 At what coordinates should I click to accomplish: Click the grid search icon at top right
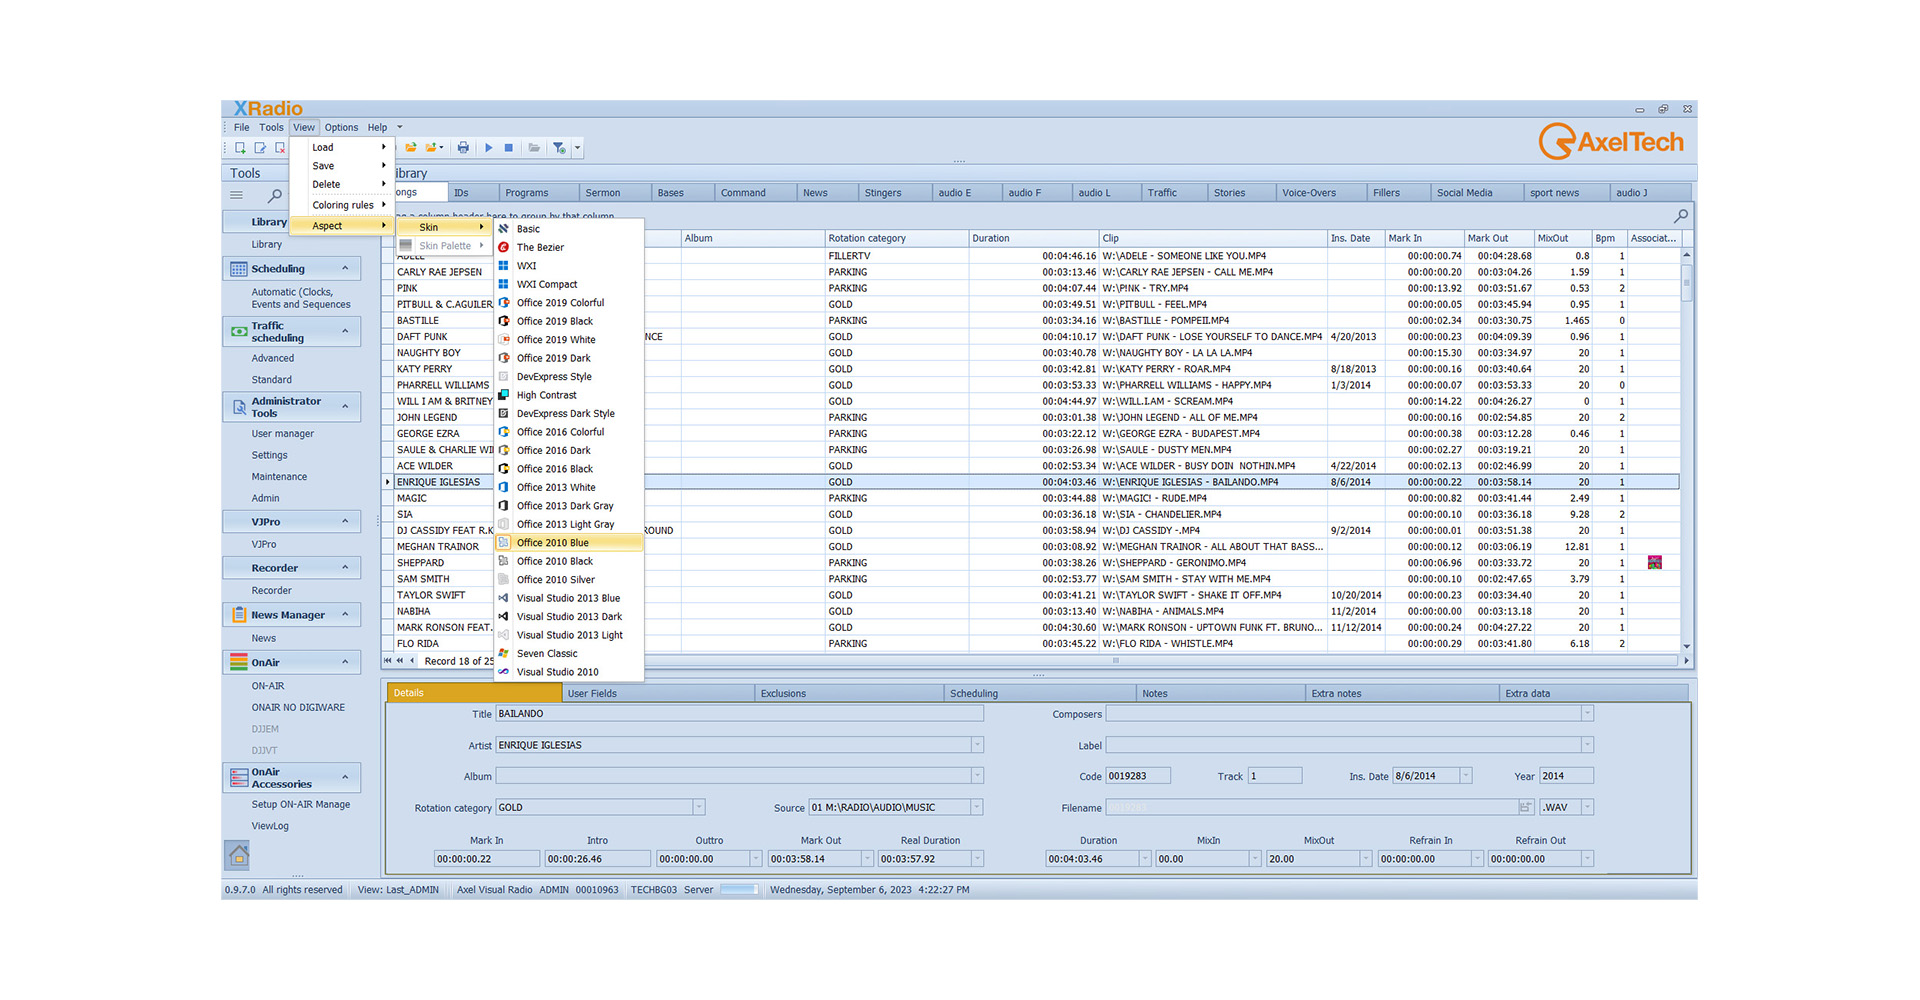(x=1681, y=216)
